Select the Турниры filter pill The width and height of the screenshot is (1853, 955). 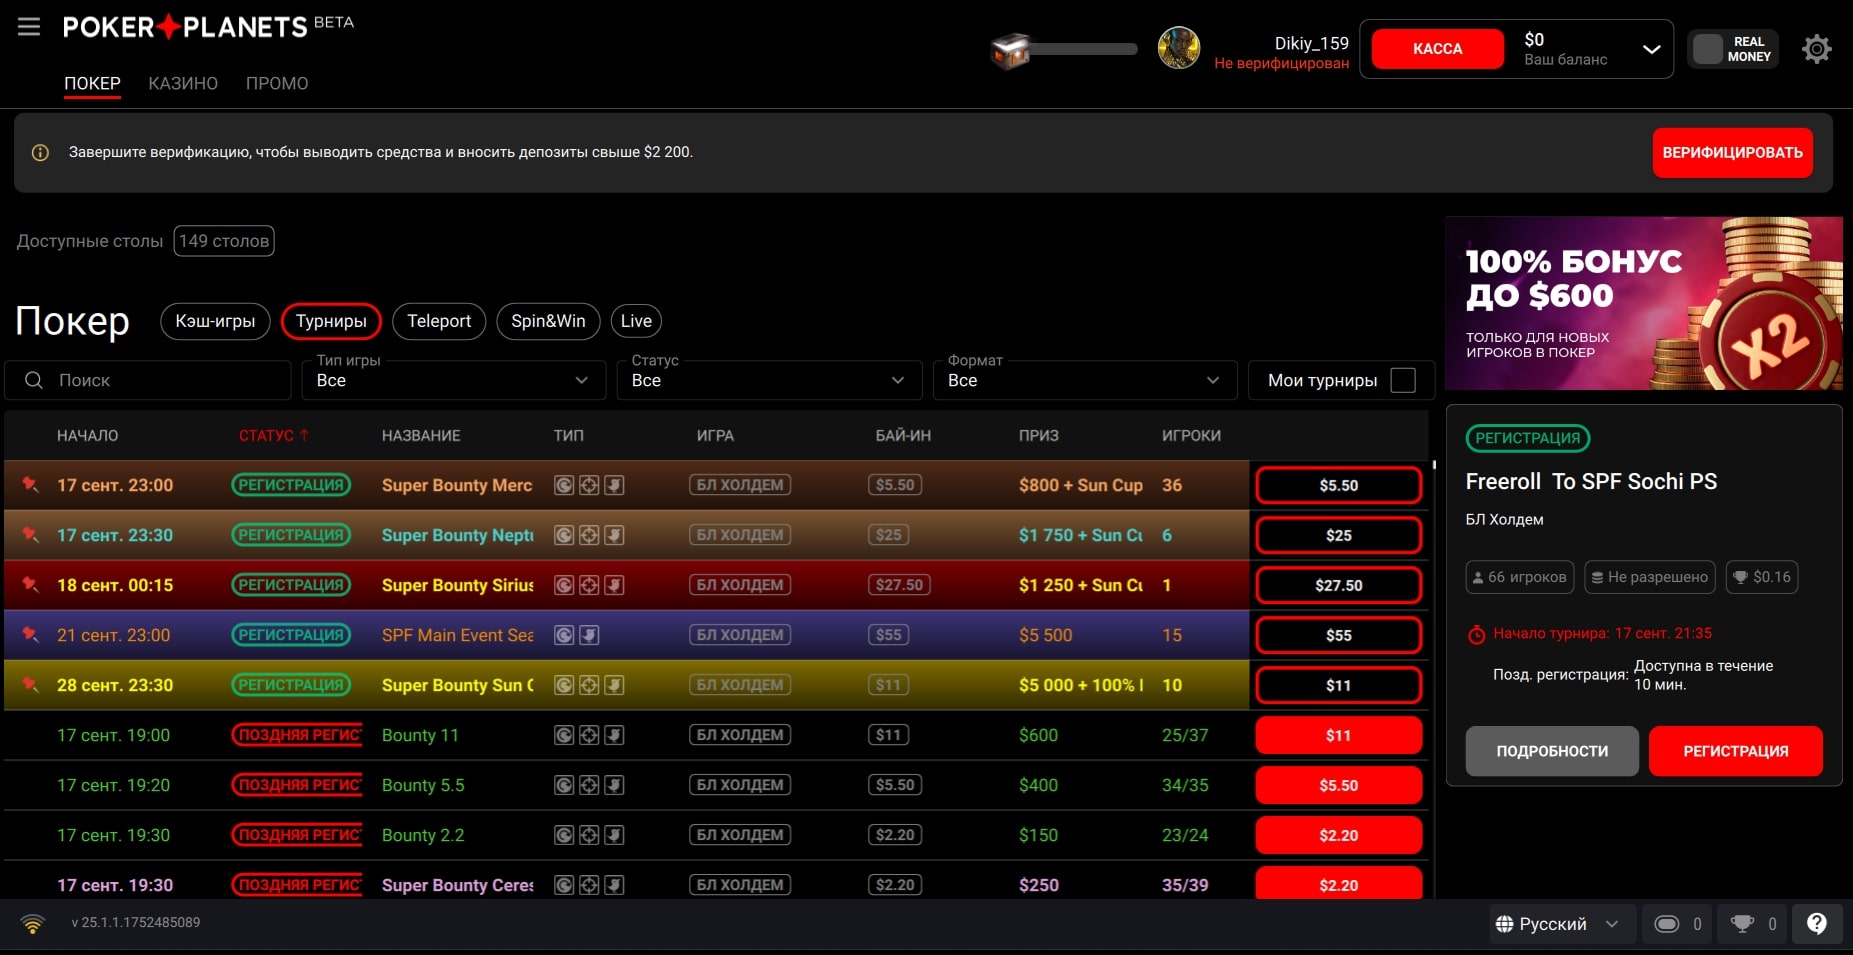[331, 321]
